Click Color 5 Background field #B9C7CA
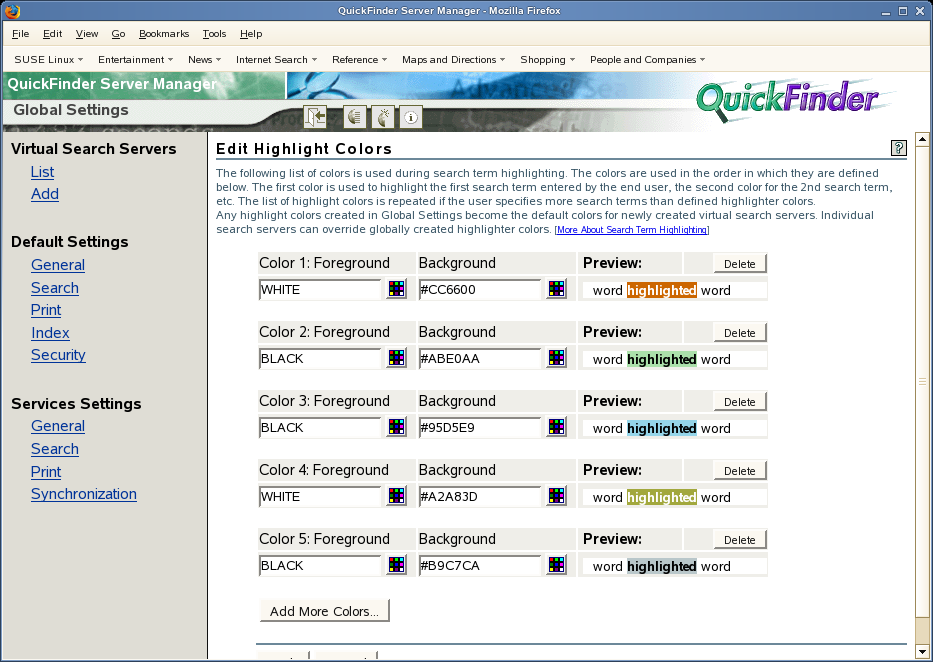Screen dimensions: 933x662 click(480, 566)
